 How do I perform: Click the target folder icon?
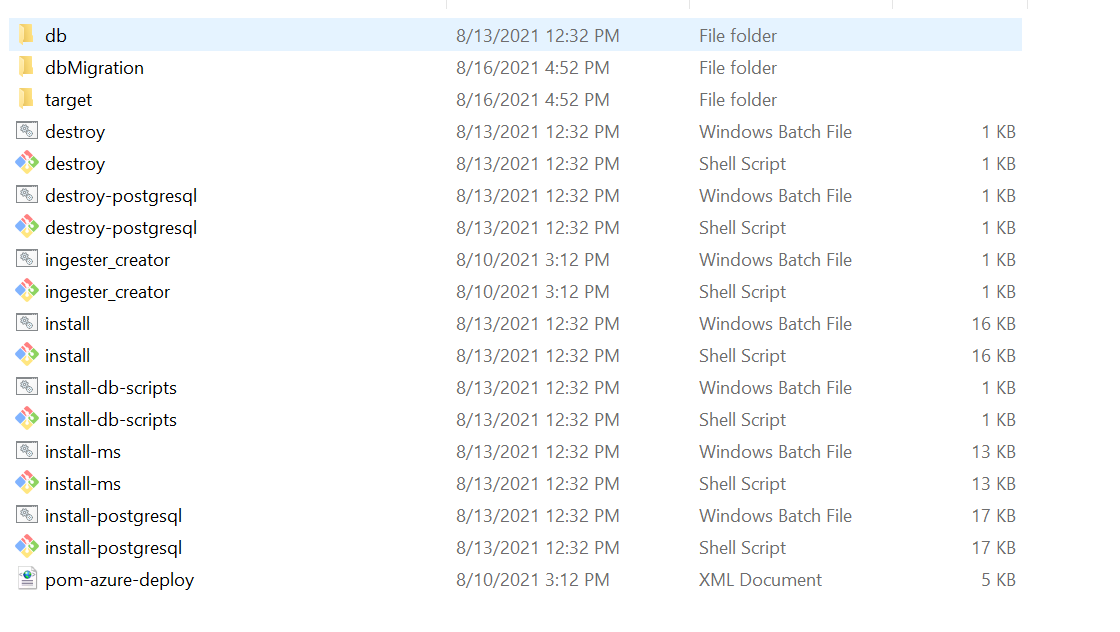[x=27, y=100]
